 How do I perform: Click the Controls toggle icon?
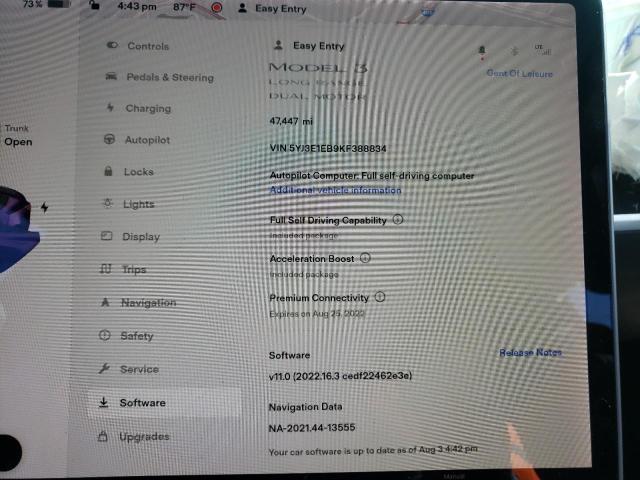point(112,45)
